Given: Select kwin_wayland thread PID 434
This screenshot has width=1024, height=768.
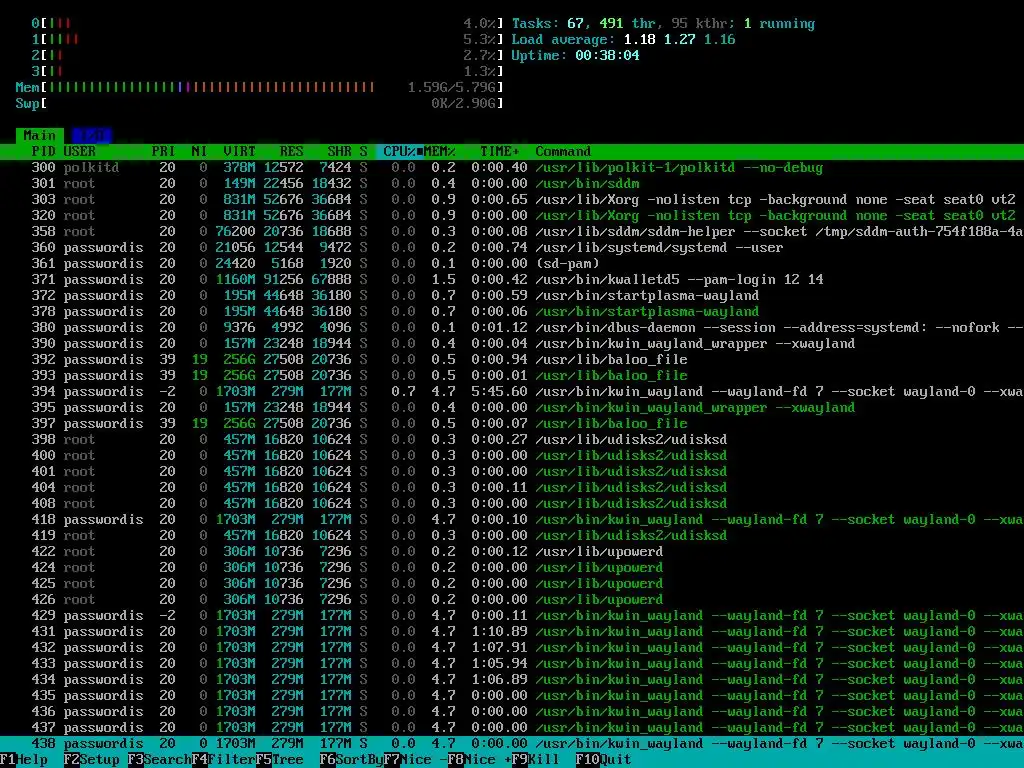Looking at the screenshot, I should pos(512,680).
